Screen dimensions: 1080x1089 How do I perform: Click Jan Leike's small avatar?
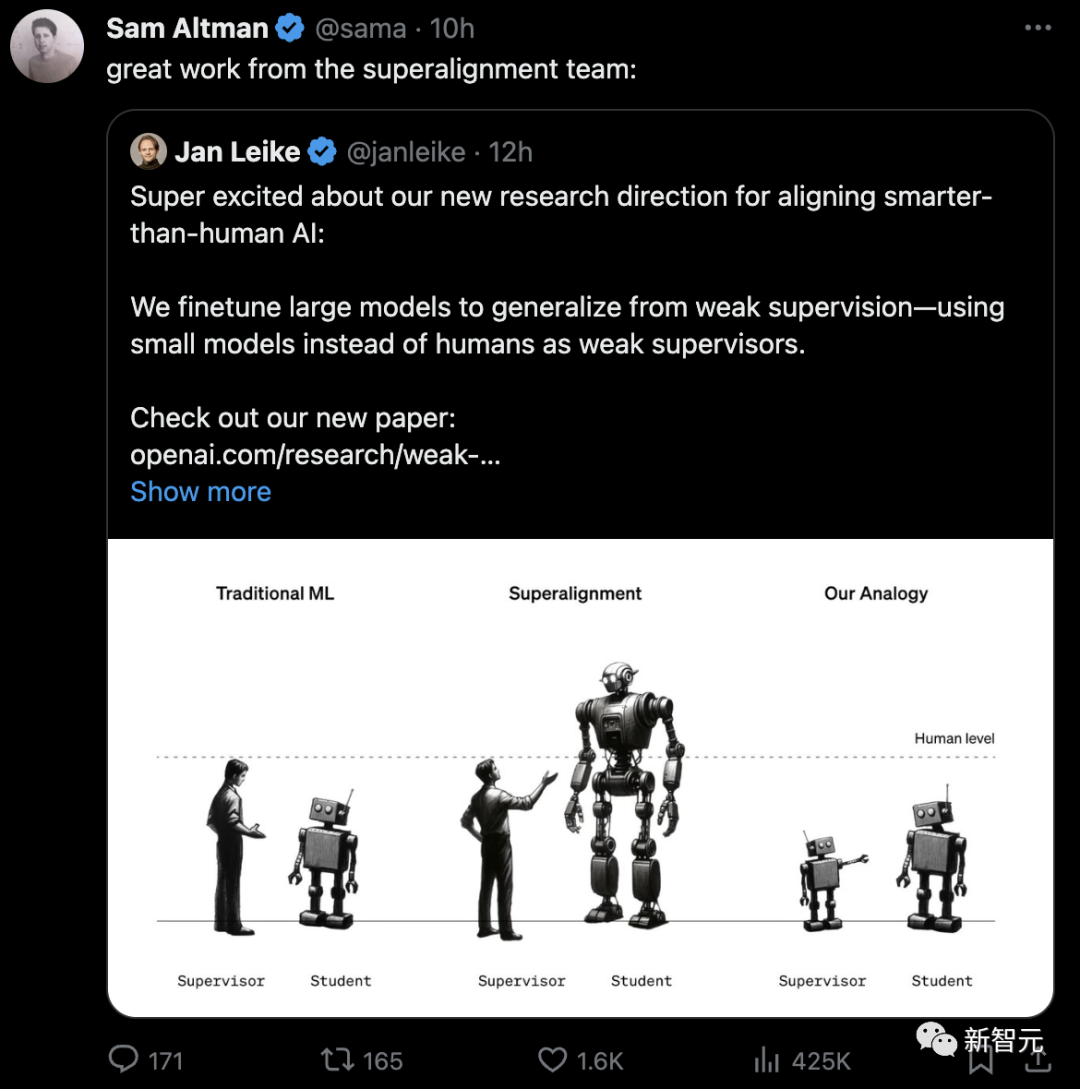(x=148, y=152)
